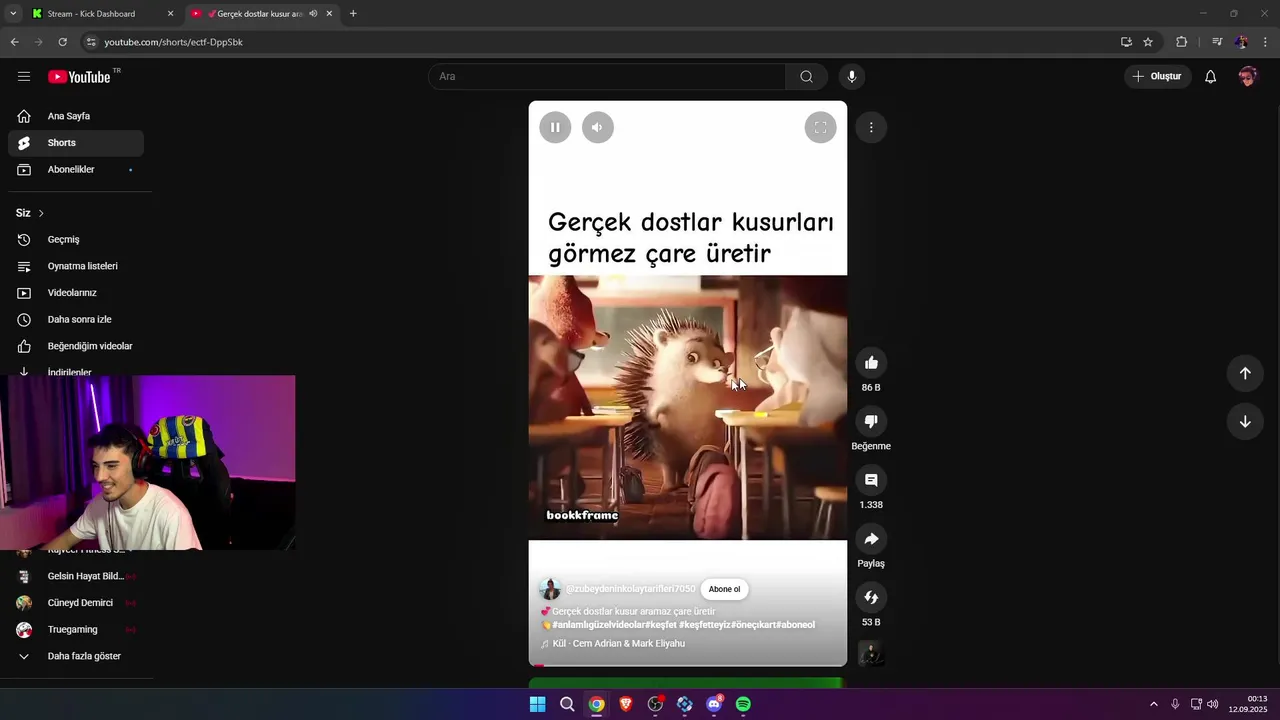The height and width of the screenshot is (720, 1280).
Task: Open Beğendiğim videolar in sidebar
Action: click(76, 346)
